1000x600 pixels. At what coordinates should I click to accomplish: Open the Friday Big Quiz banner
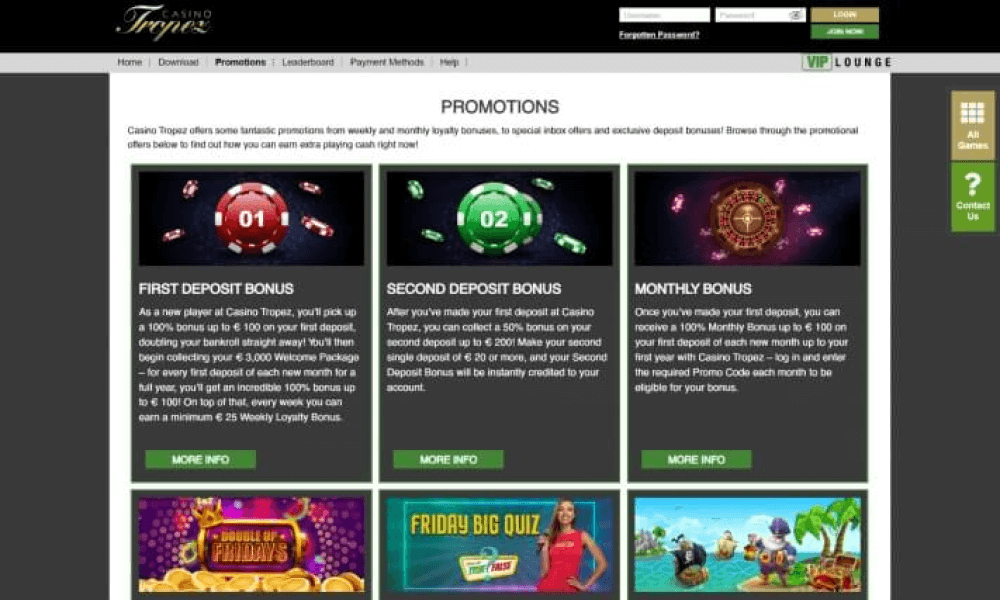(x=499, y=545)
